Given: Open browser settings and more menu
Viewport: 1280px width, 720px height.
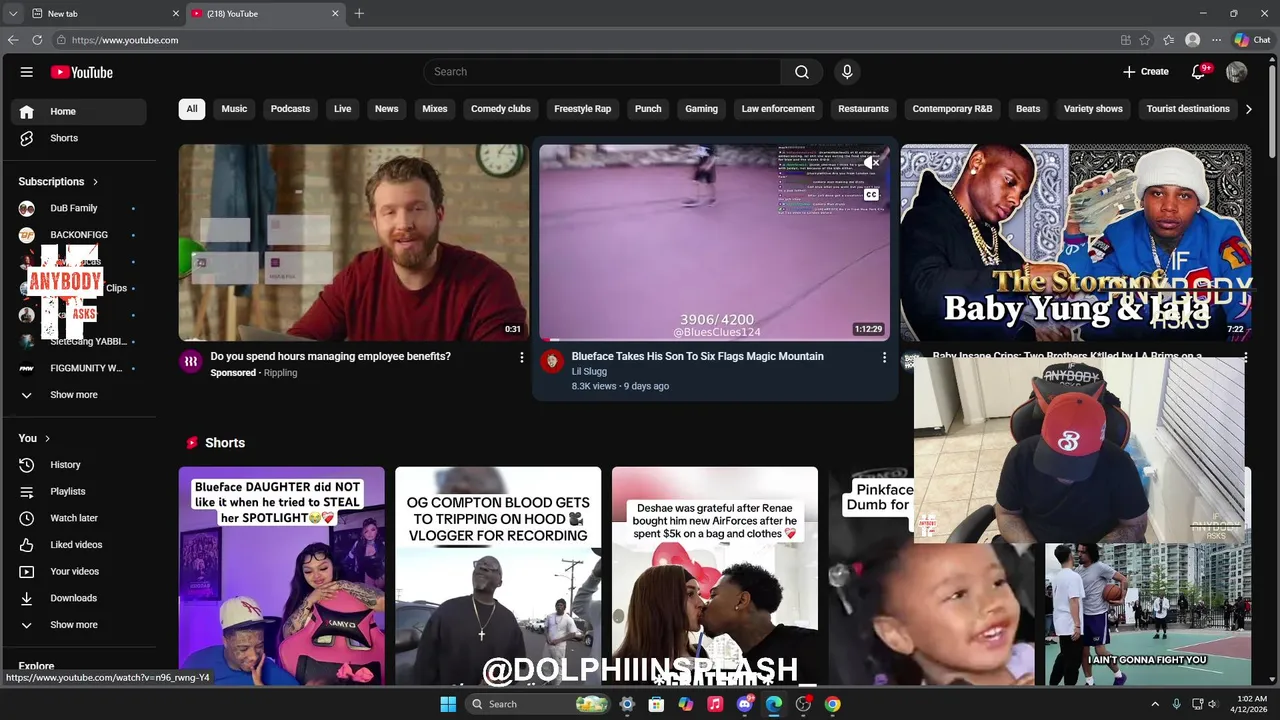Looking at the screenshot, I should click(x=1216, y=40).
